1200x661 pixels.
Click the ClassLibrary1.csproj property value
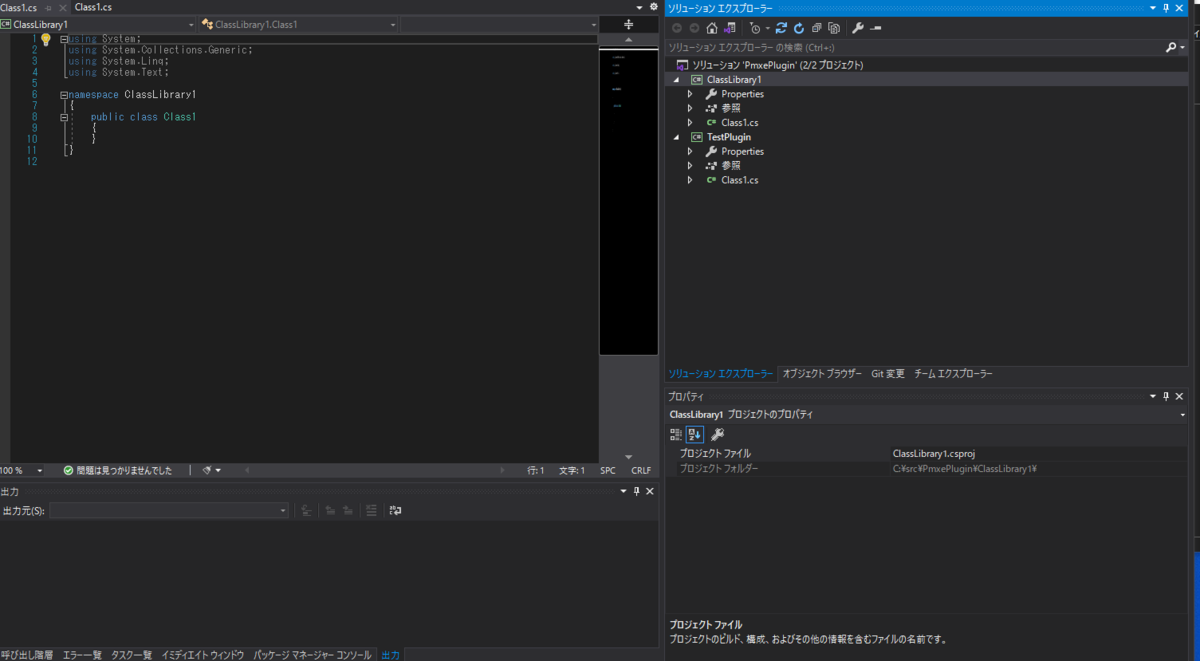tap(933, 453)
